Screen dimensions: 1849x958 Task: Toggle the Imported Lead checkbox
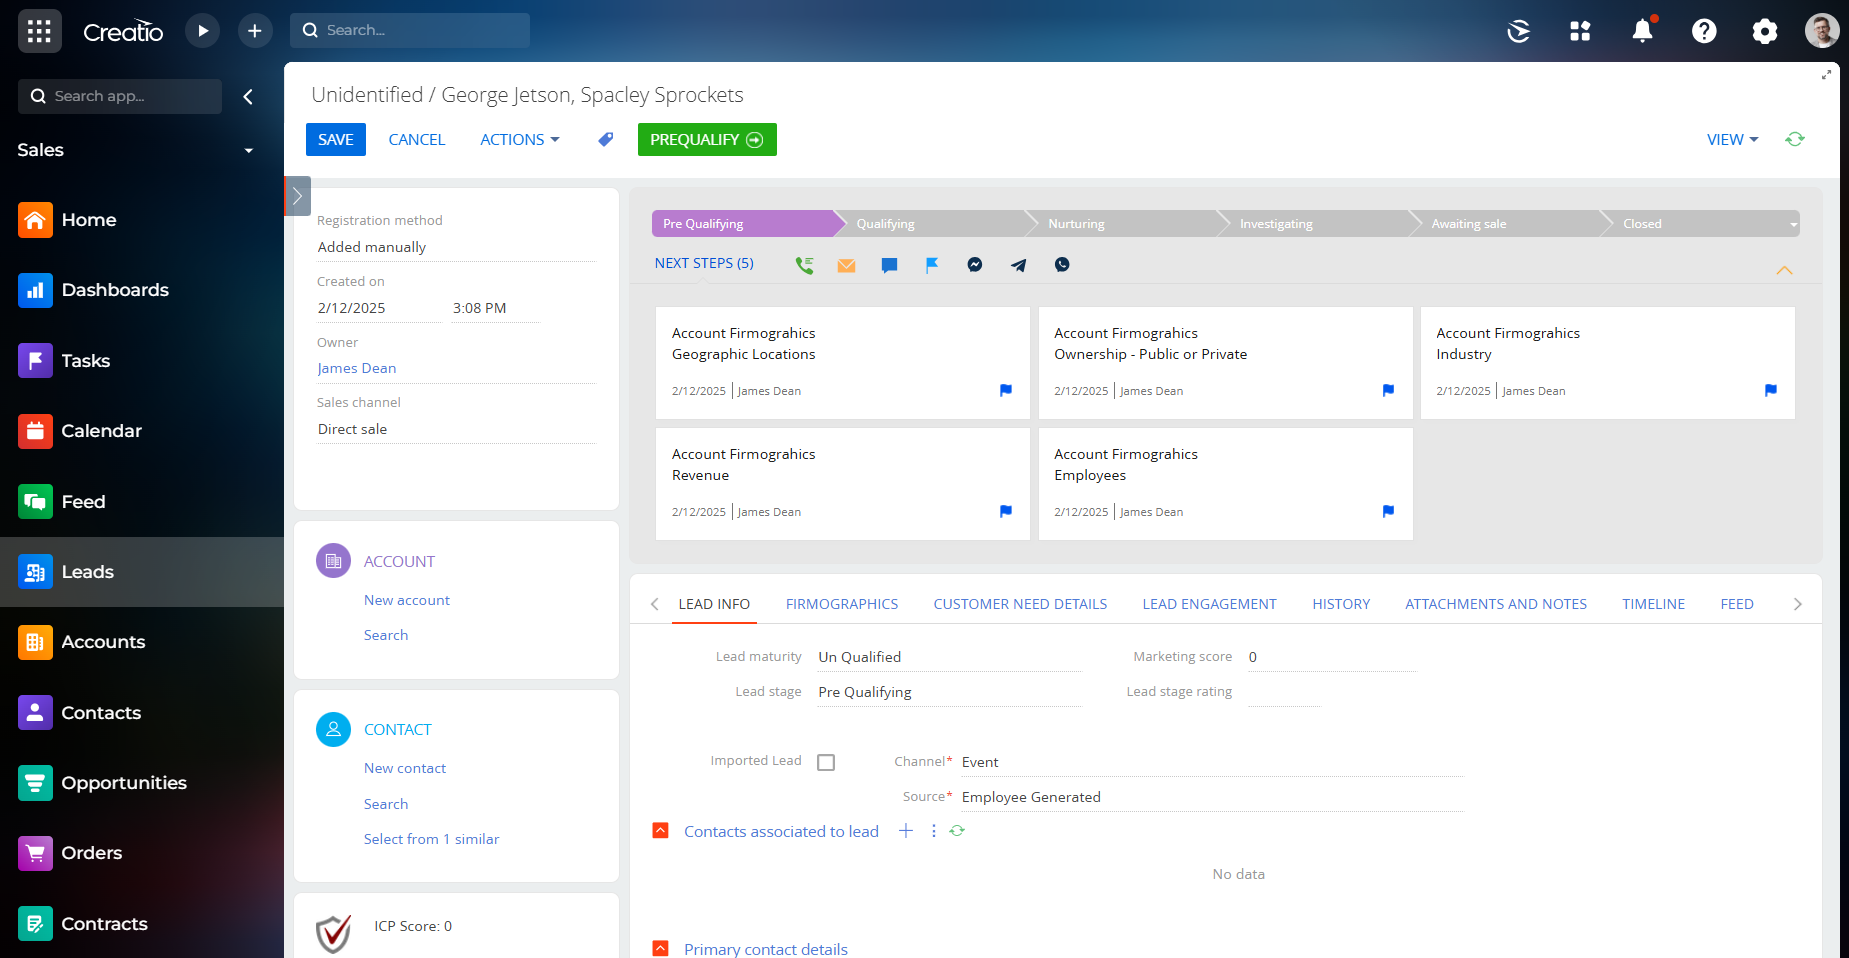tap(826, 762)
